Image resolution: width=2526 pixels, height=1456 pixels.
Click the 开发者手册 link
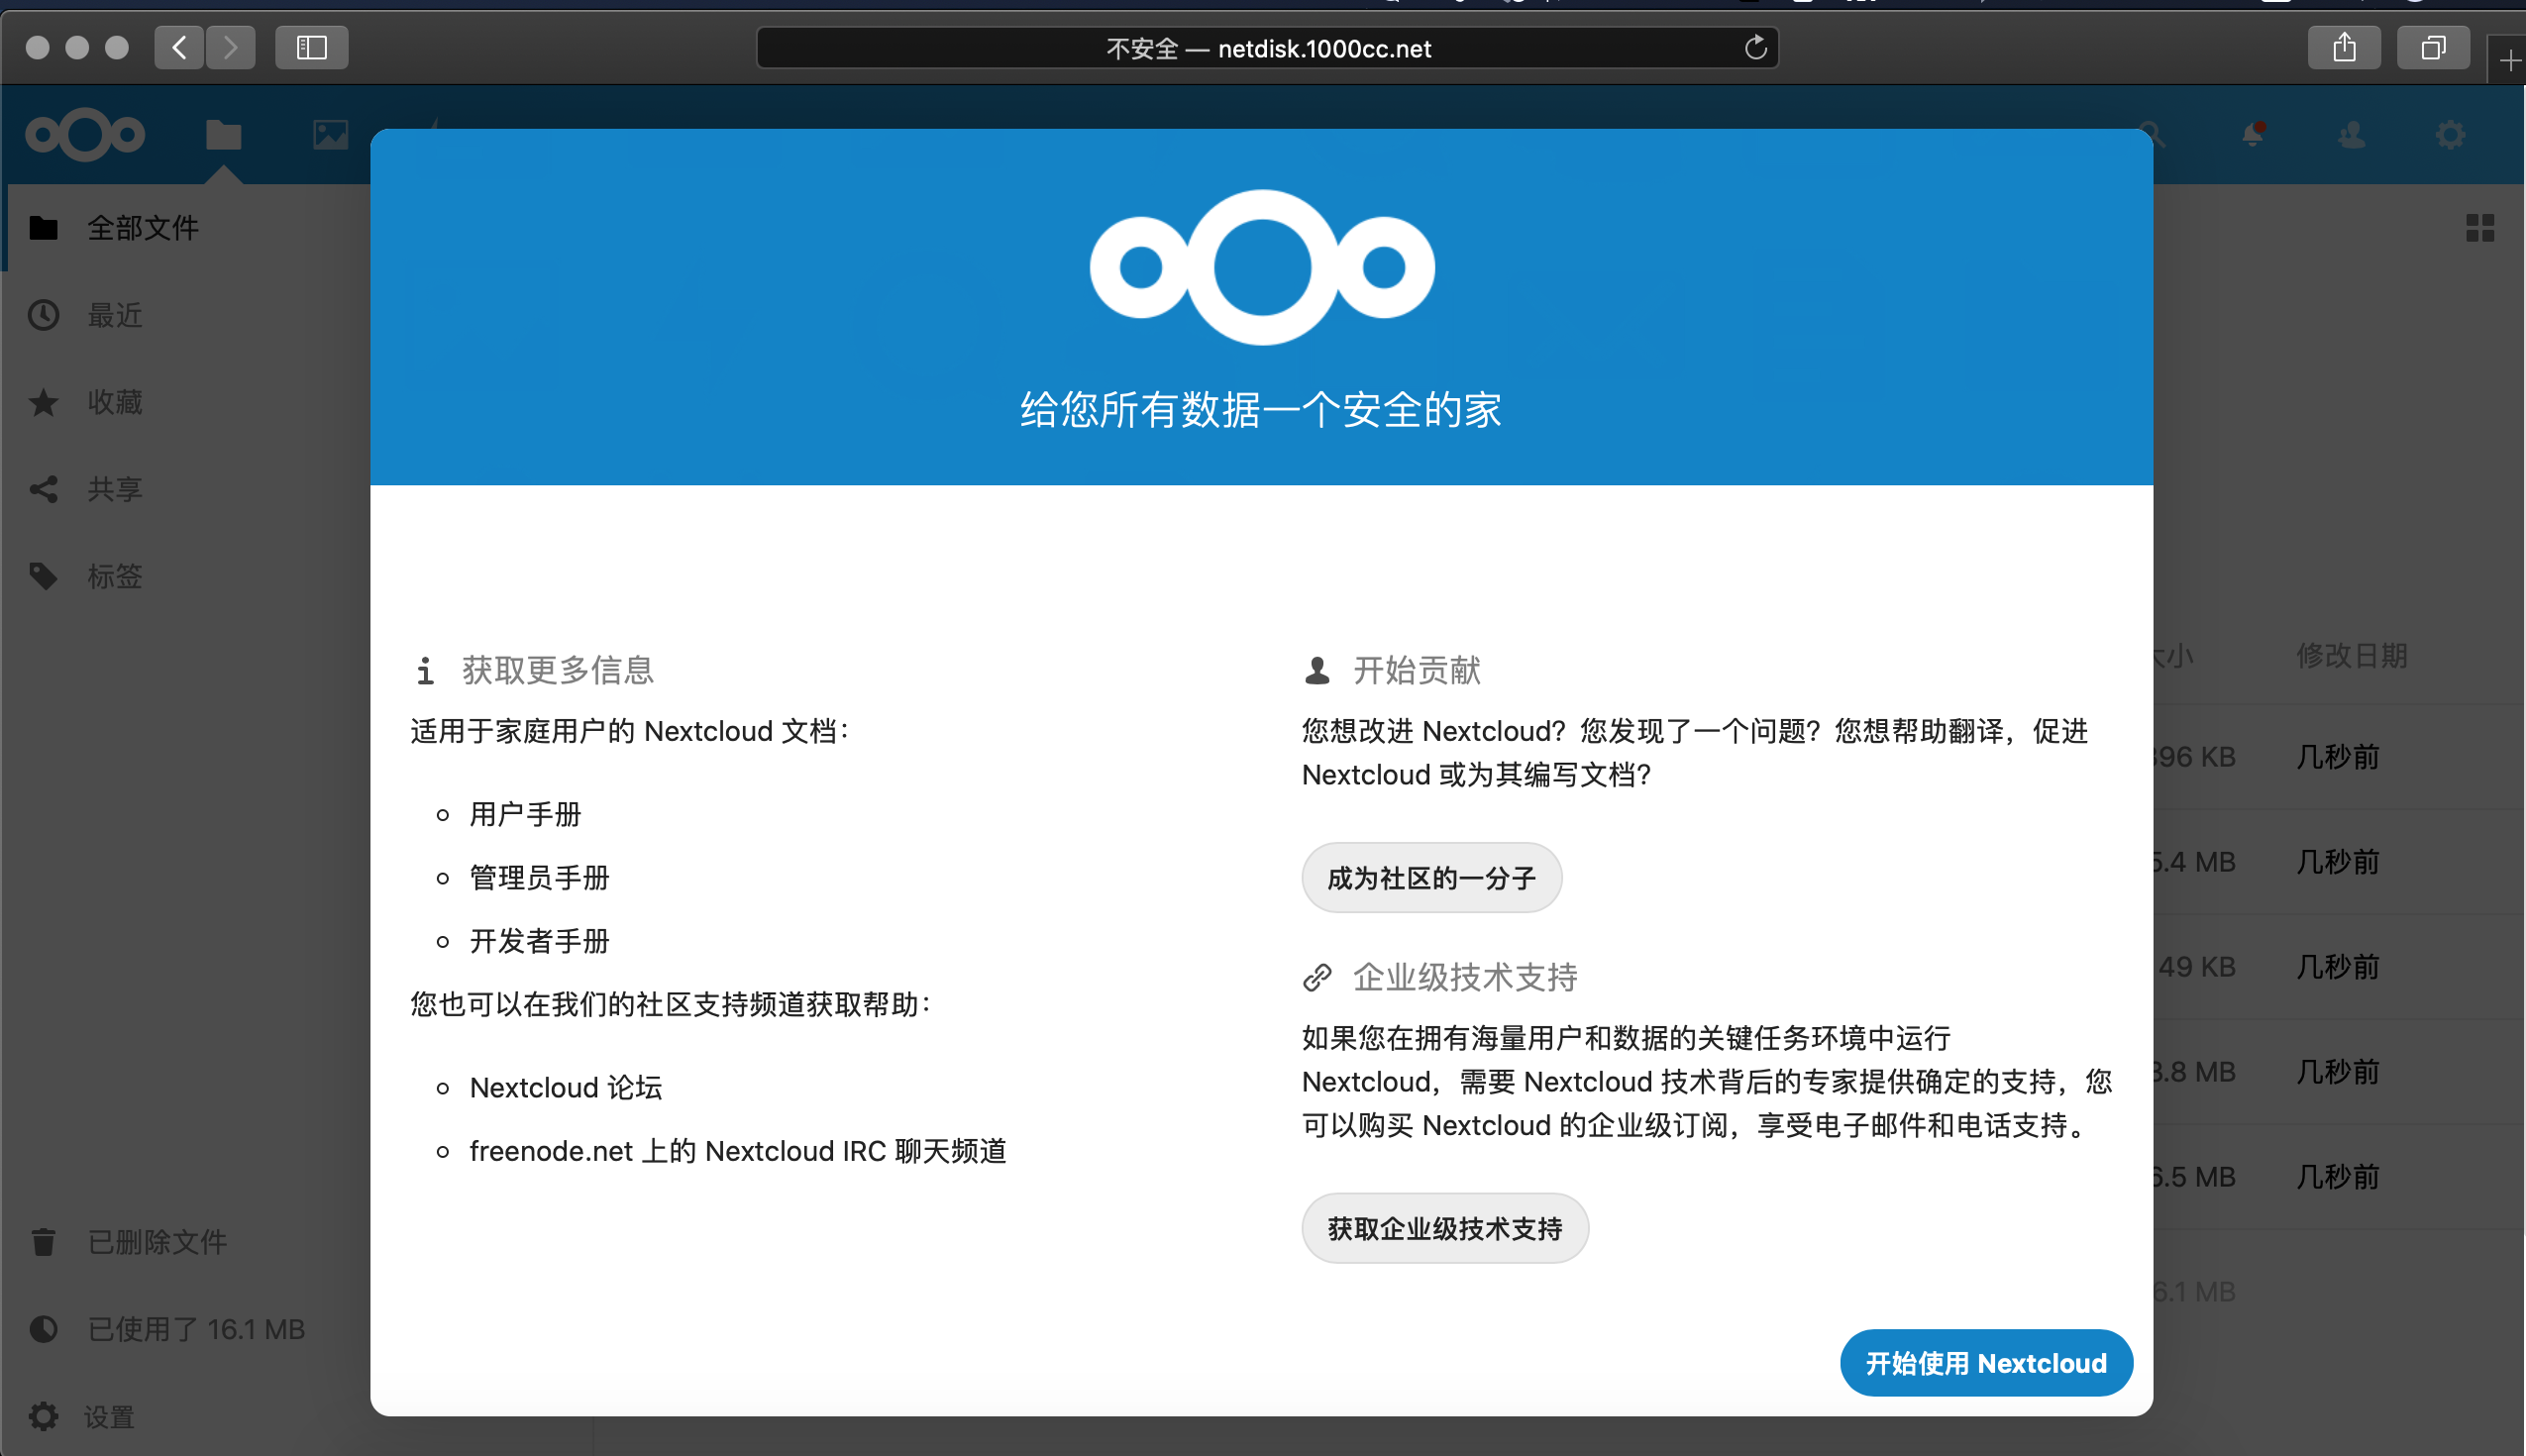click(x=539, y=941)
